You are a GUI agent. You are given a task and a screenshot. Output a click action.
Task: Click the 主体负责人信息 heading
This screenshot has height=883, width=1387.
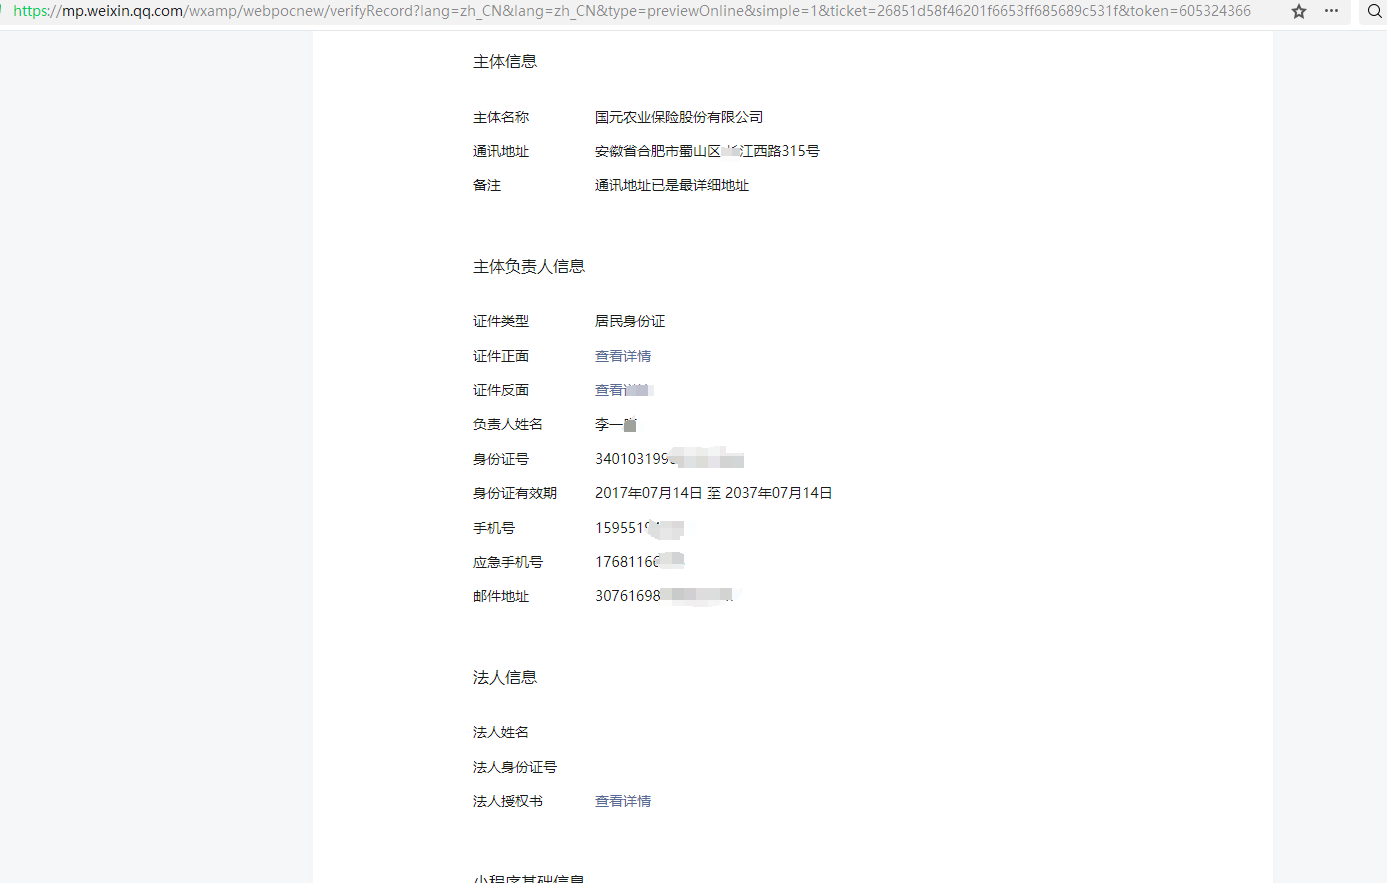(529, 267)
